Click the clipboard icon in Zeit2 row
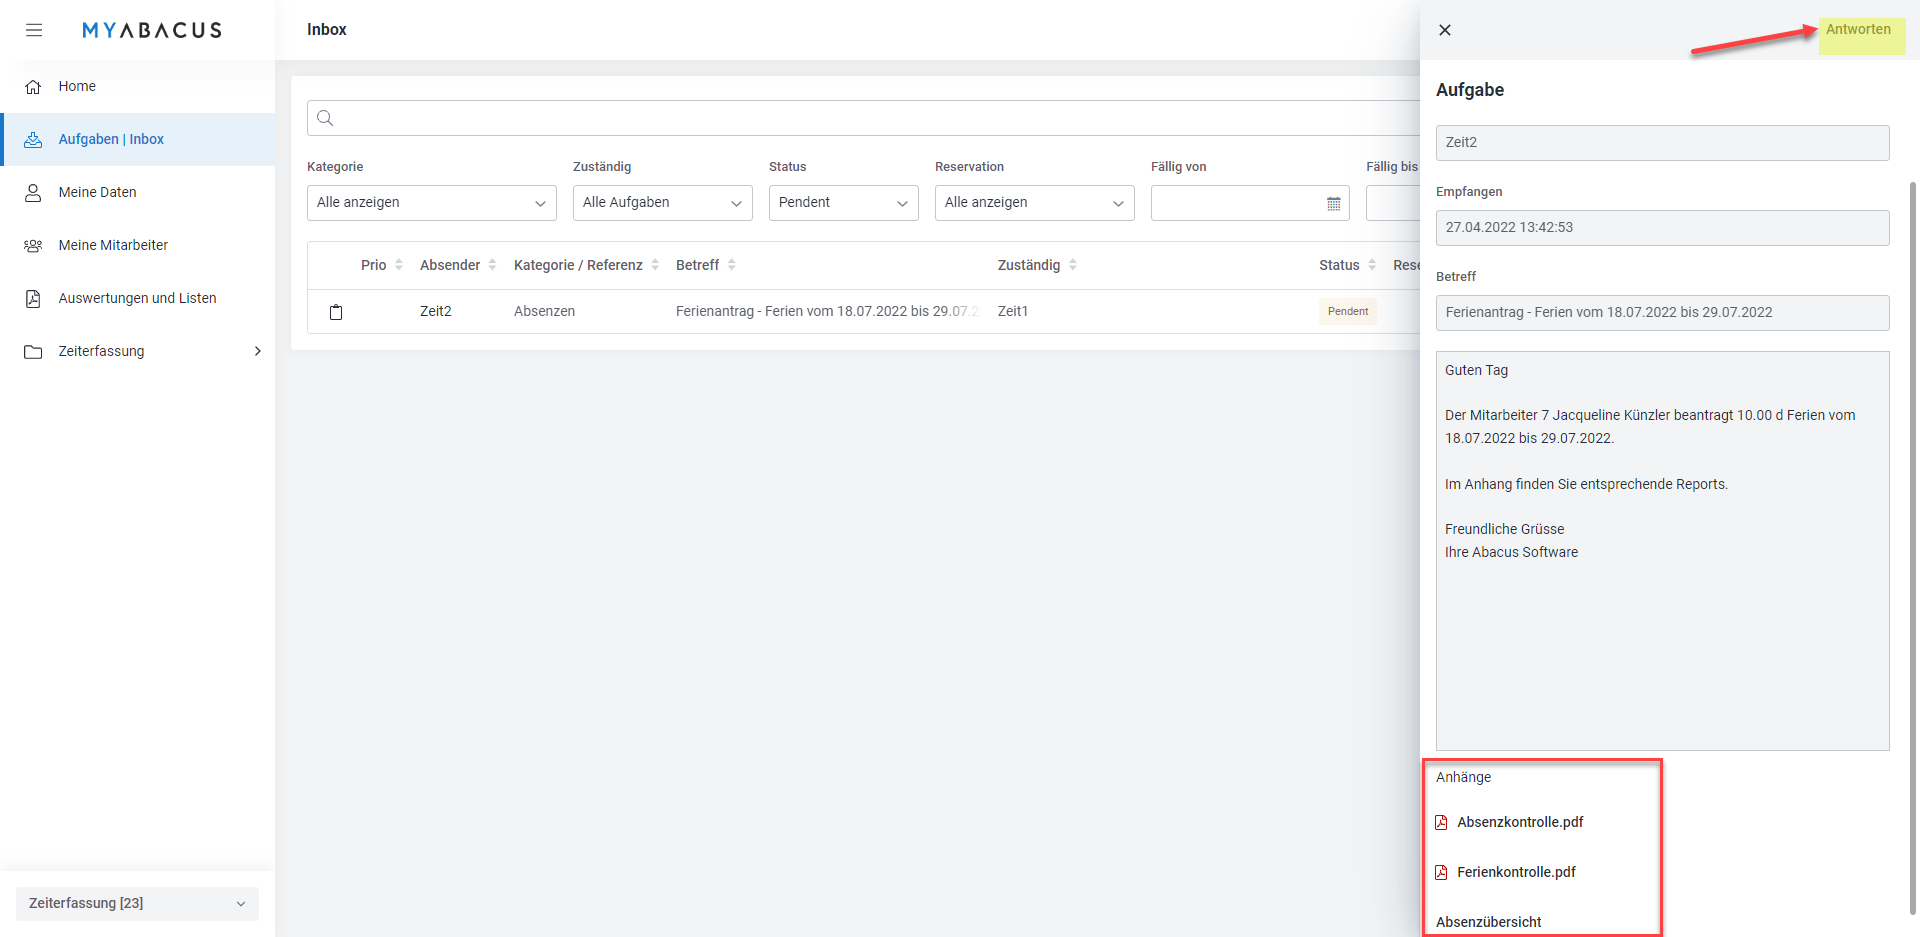The width and height of the screenshot is (1920, 937). (x=336, y=312)
